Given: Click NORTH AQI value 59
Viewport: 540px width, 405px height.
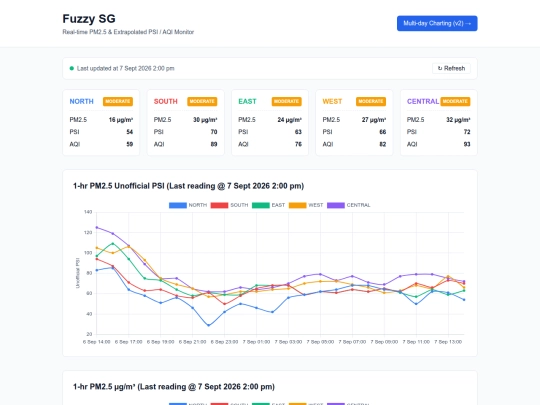Looking at the screenshot, I should coord(129,144).
